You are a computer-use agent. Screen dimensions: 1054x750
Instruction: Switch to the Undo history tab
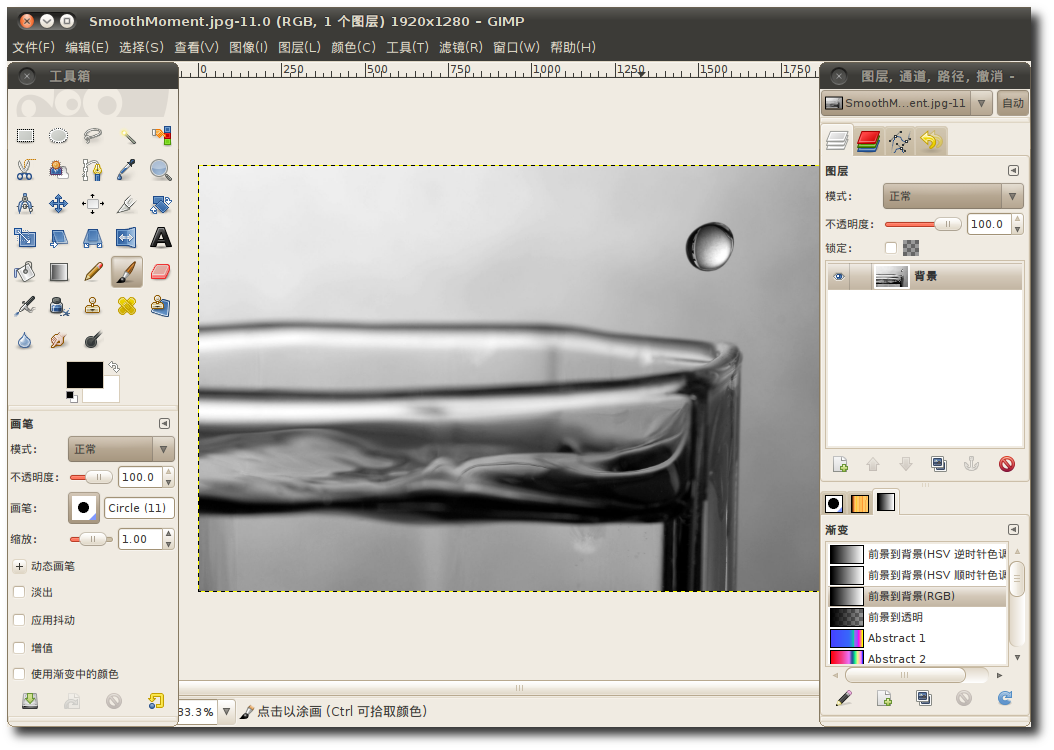932,141
